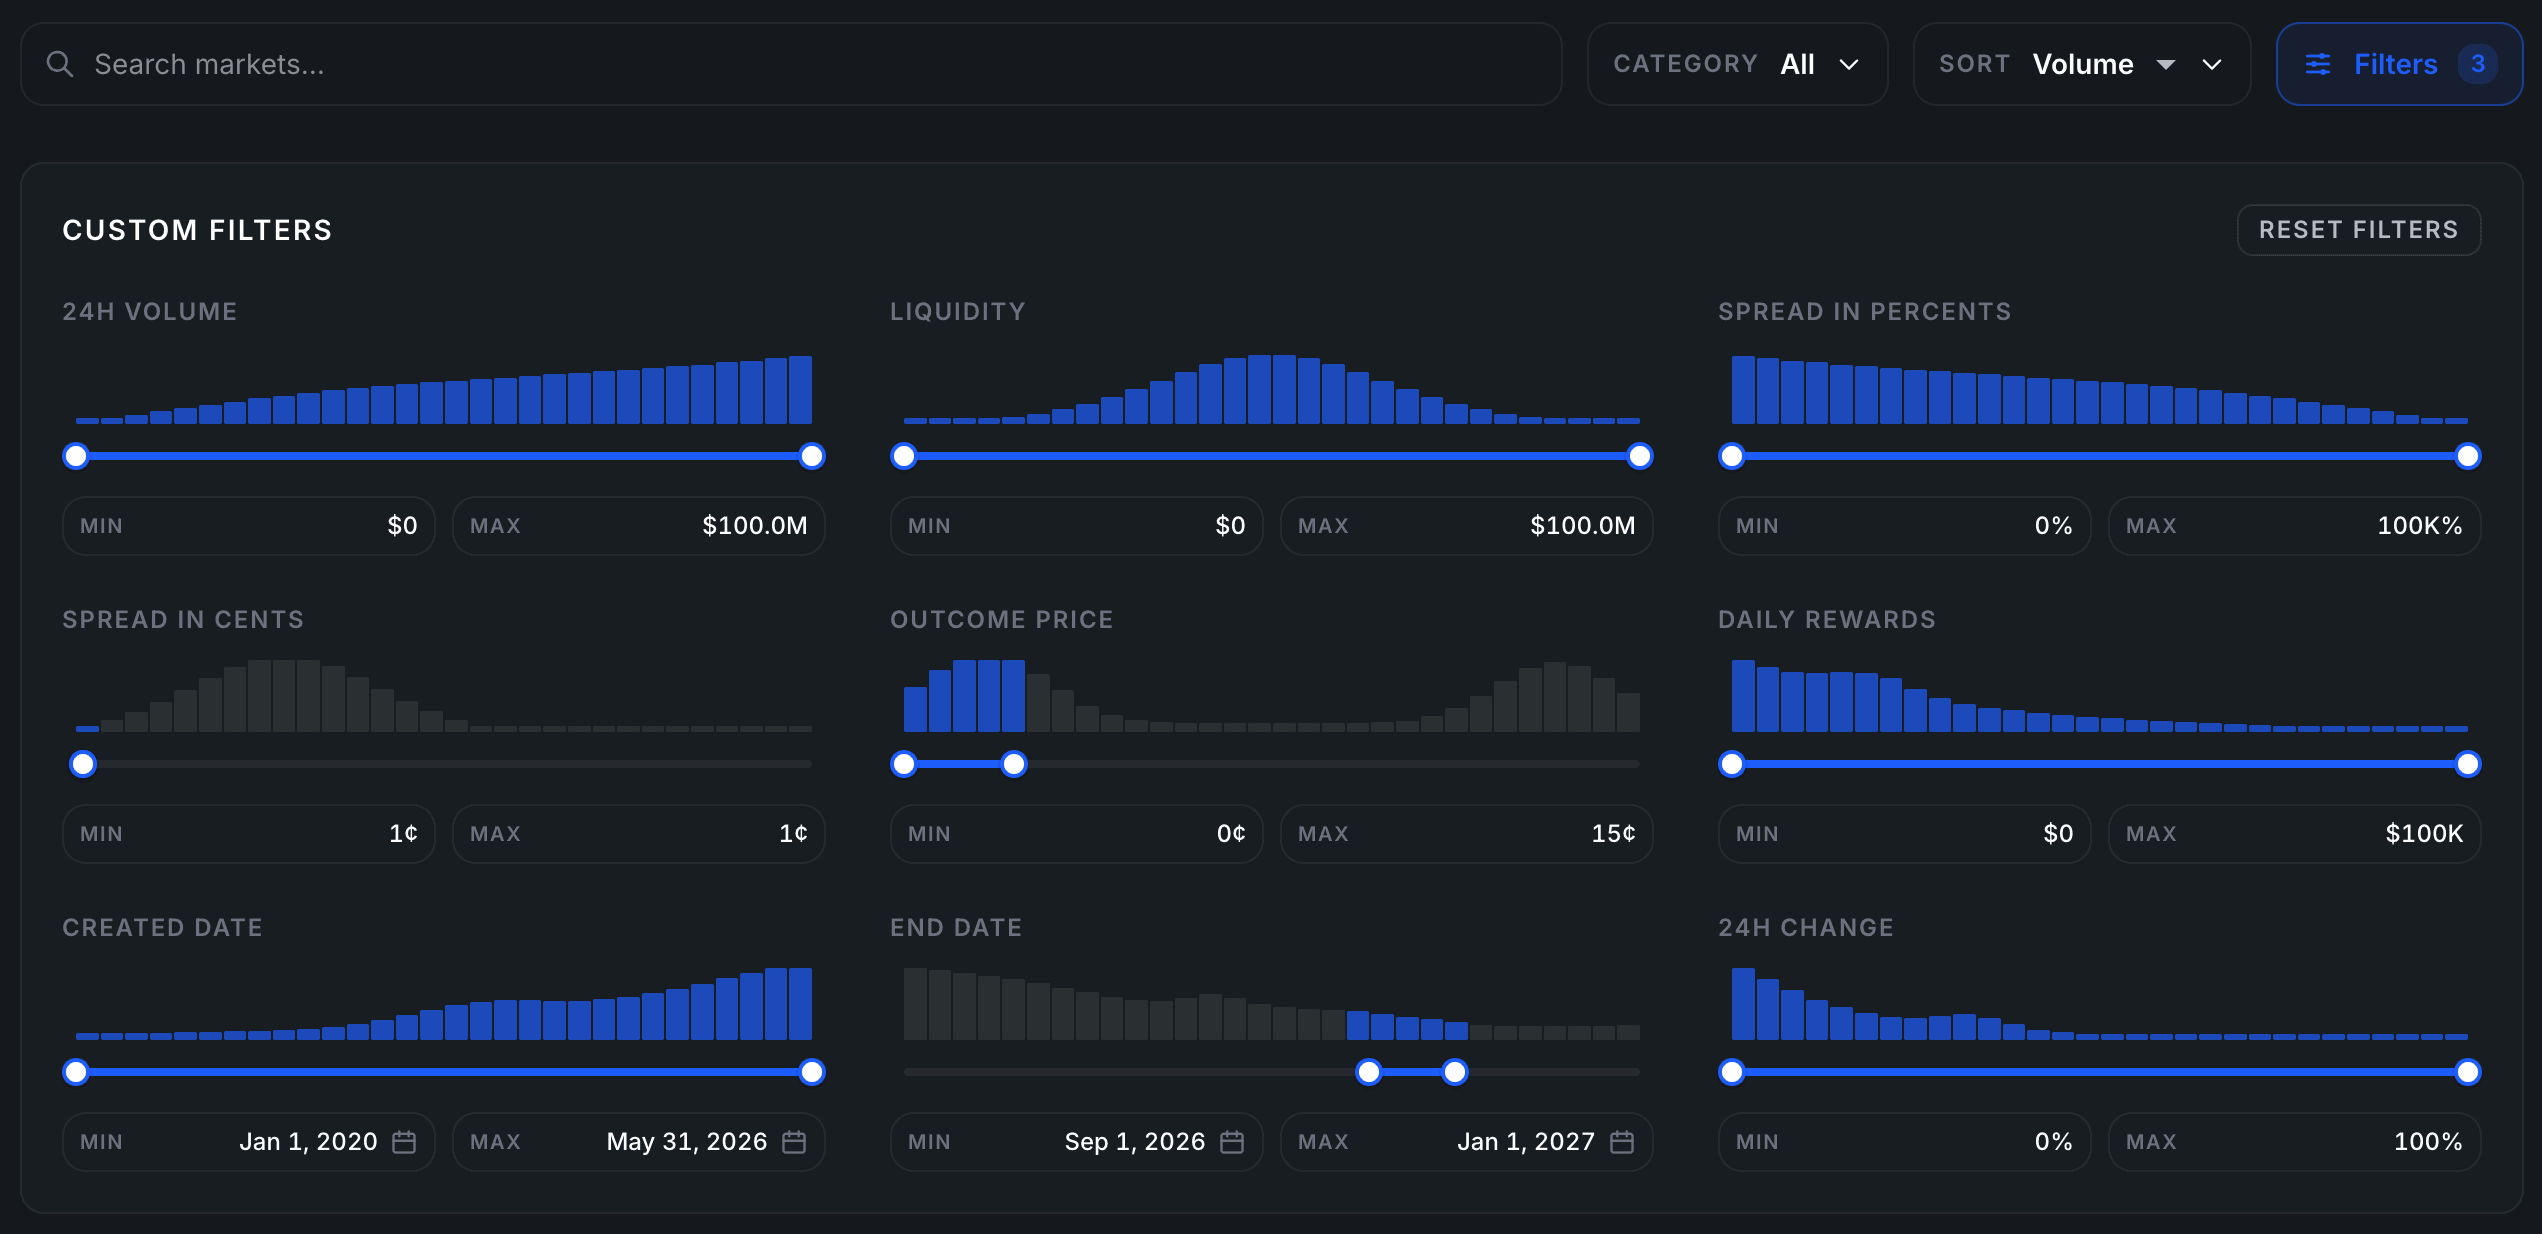The image size is (2542, 1234).
Task: Click the Filters sliders icon
Action: [2317, 64]
